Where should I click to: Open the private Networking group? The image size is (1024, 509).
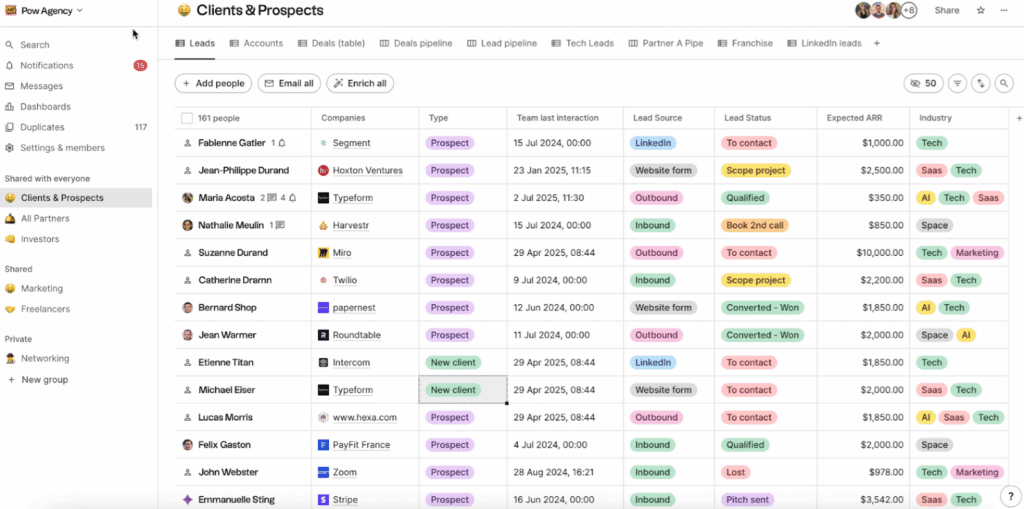tap(44, 358)
